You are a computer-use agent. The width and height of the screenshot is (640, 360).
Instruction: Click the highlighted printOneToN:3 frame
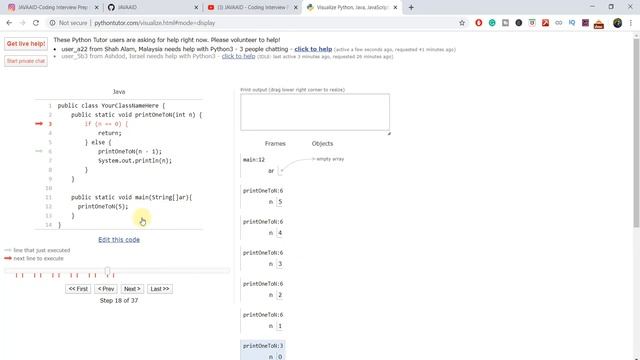point(263,351)
